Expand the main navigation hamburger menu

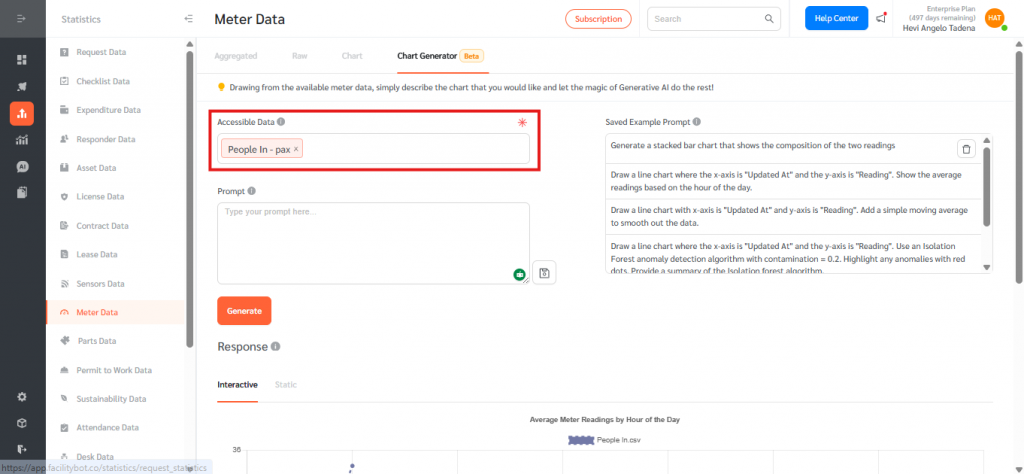pos(22,19)
